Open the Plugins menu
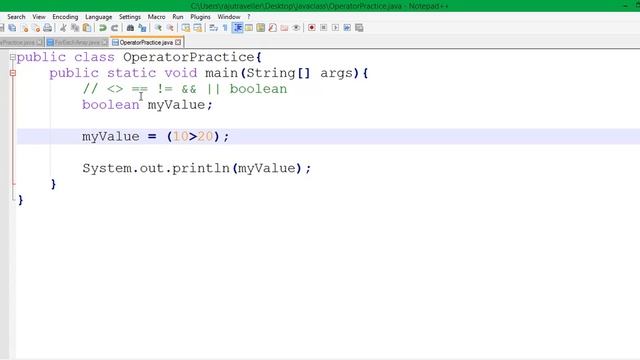Screen dimensions: 640x360 (x=200, y=17)
